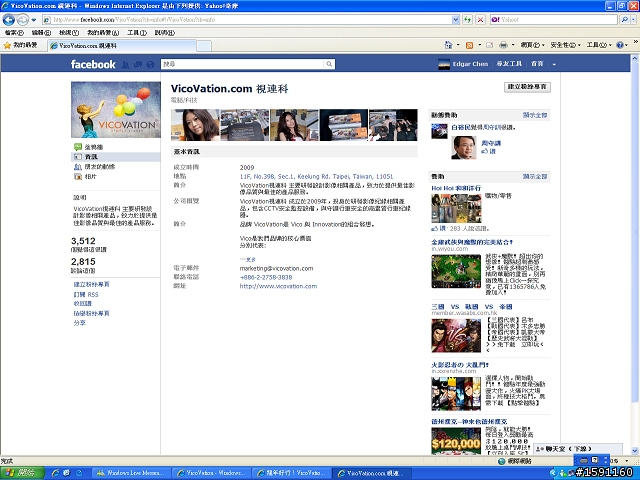Click marketing@vicovation.com email text

click(276, 268)
